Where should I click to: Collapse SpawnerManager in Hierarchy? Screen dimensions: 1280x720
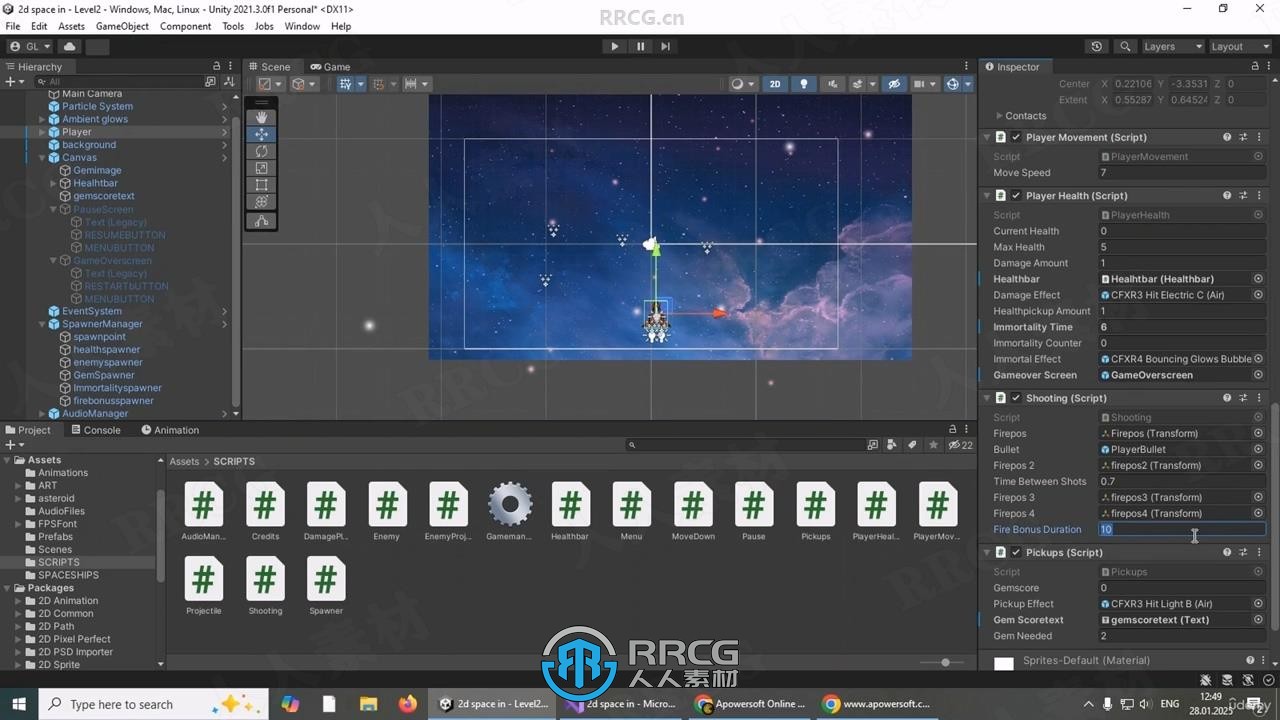pos(42,324)
